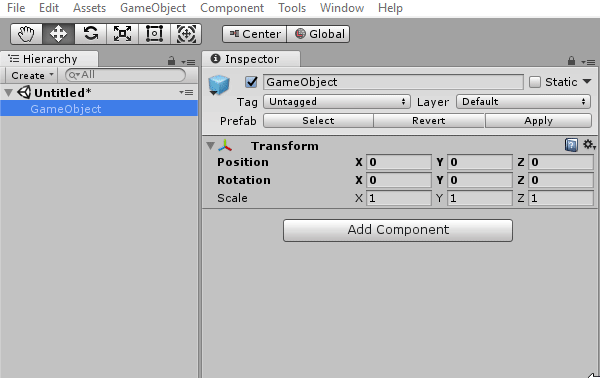Open the Static flags dropdown arrow
This screenshot has width=600, height=378.
pyautogui.click(x=587, y=81)
